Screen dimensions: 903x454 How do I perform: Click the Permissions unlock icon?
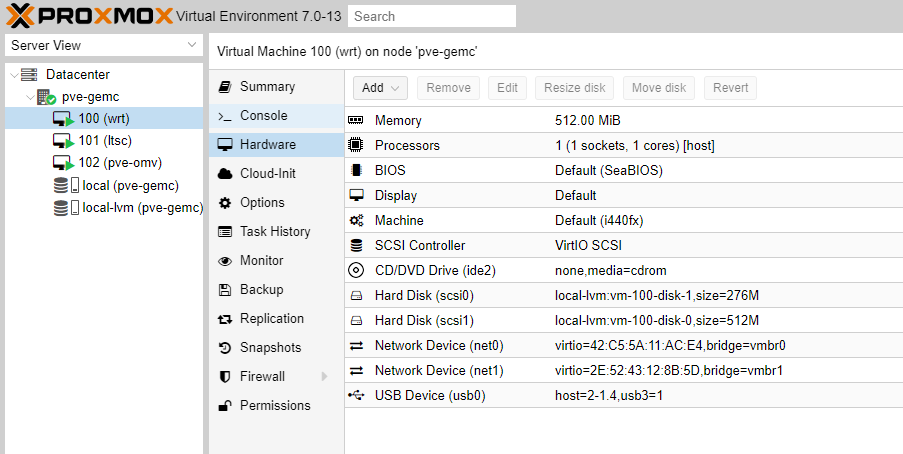(225, 406)
